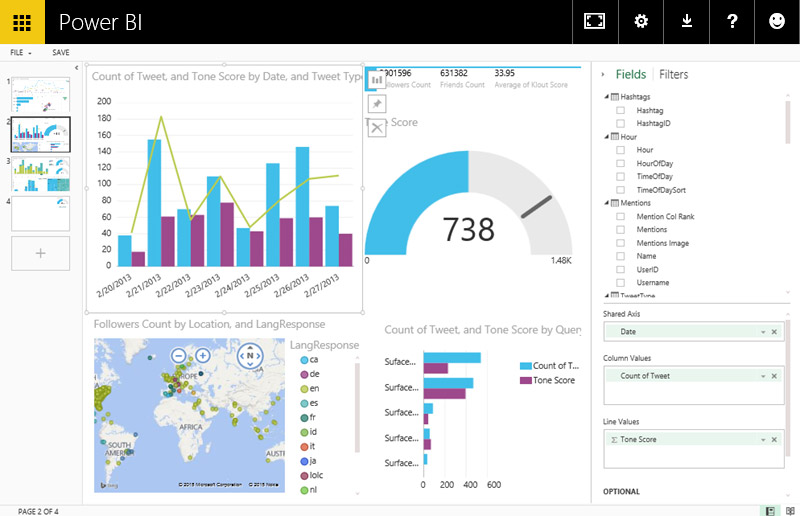
Task: Click SAVE in the menu bar
Action: pyautogui.click(x=61, y=53)
